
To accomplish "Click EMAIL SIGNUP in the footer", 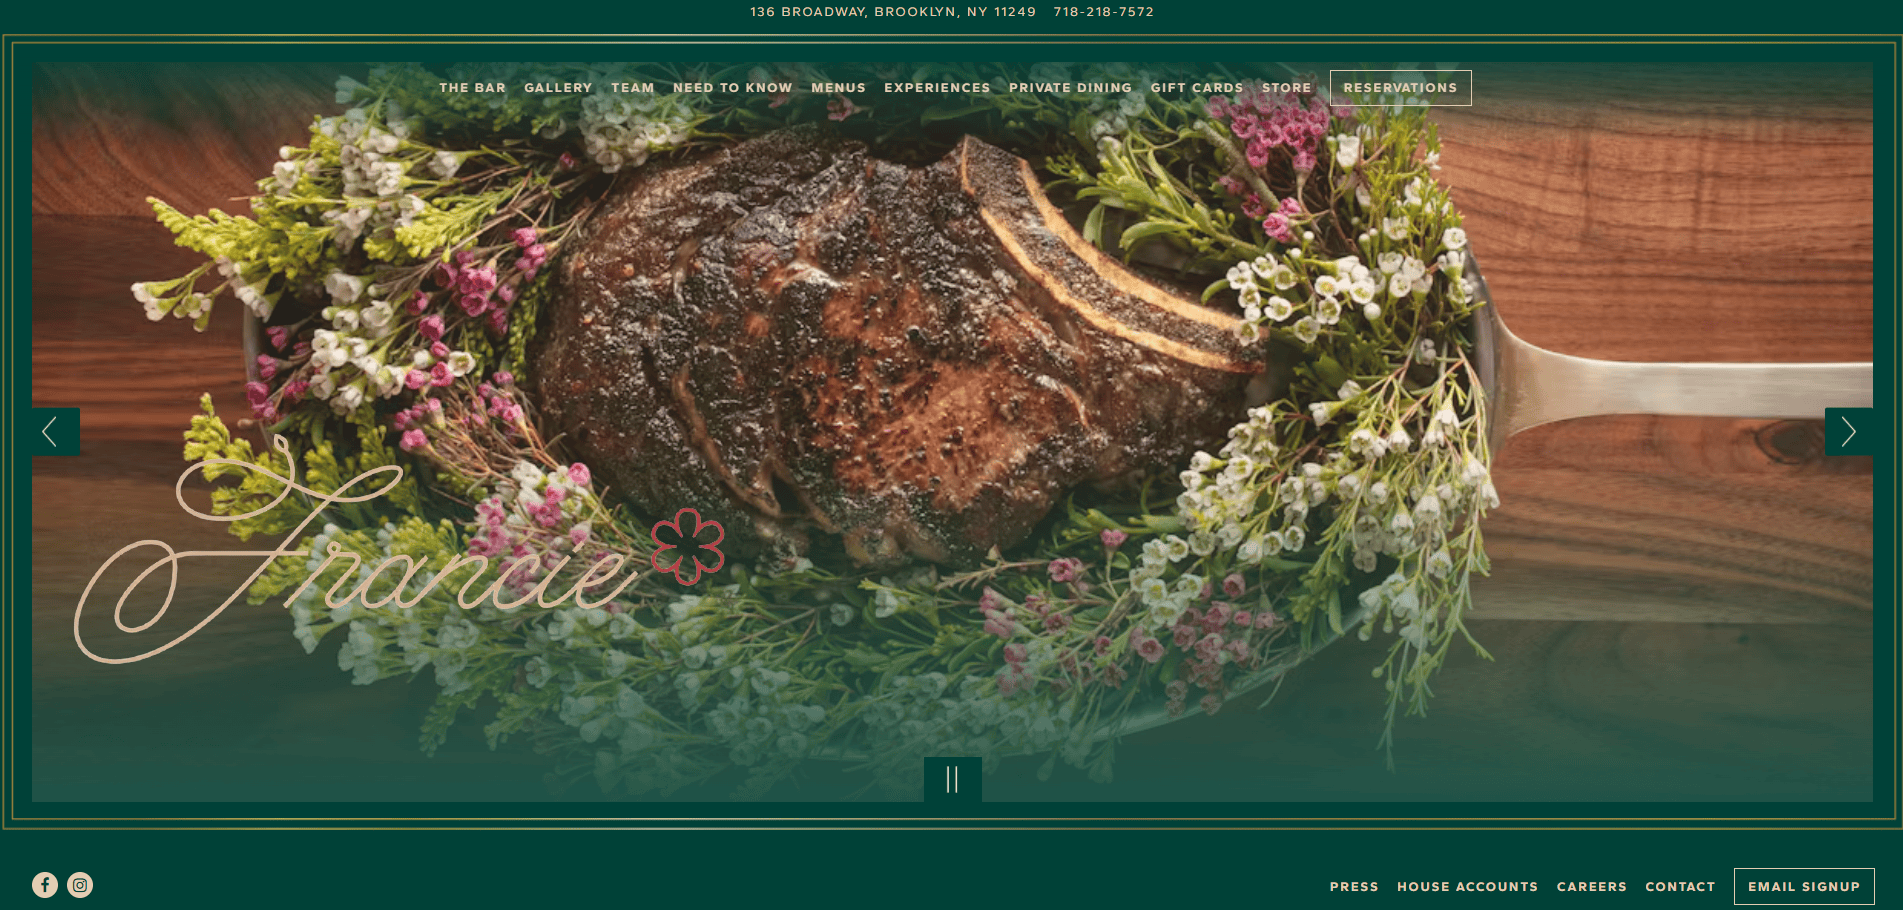I will pos(1804,886).
